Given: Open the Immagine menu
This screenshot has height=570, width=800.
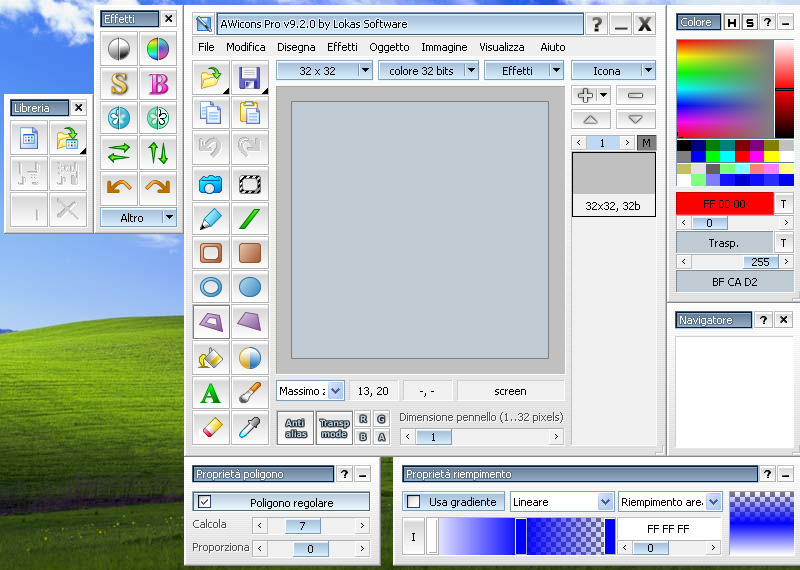Looking at the screenshot, I should click(444, 47).
